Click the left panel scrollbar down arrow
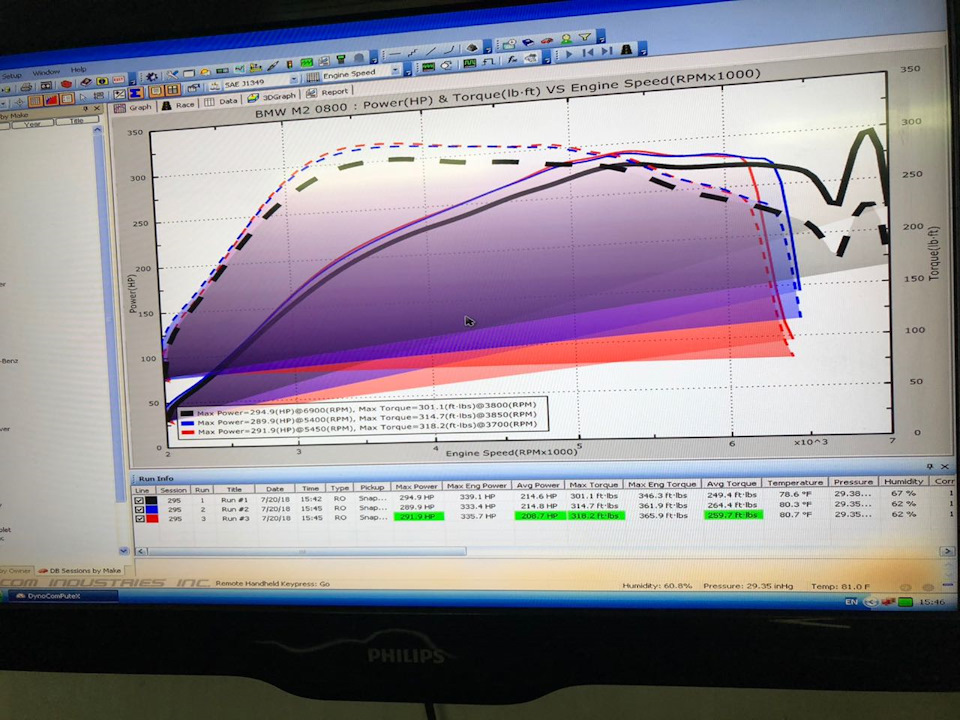 (123, 550)
